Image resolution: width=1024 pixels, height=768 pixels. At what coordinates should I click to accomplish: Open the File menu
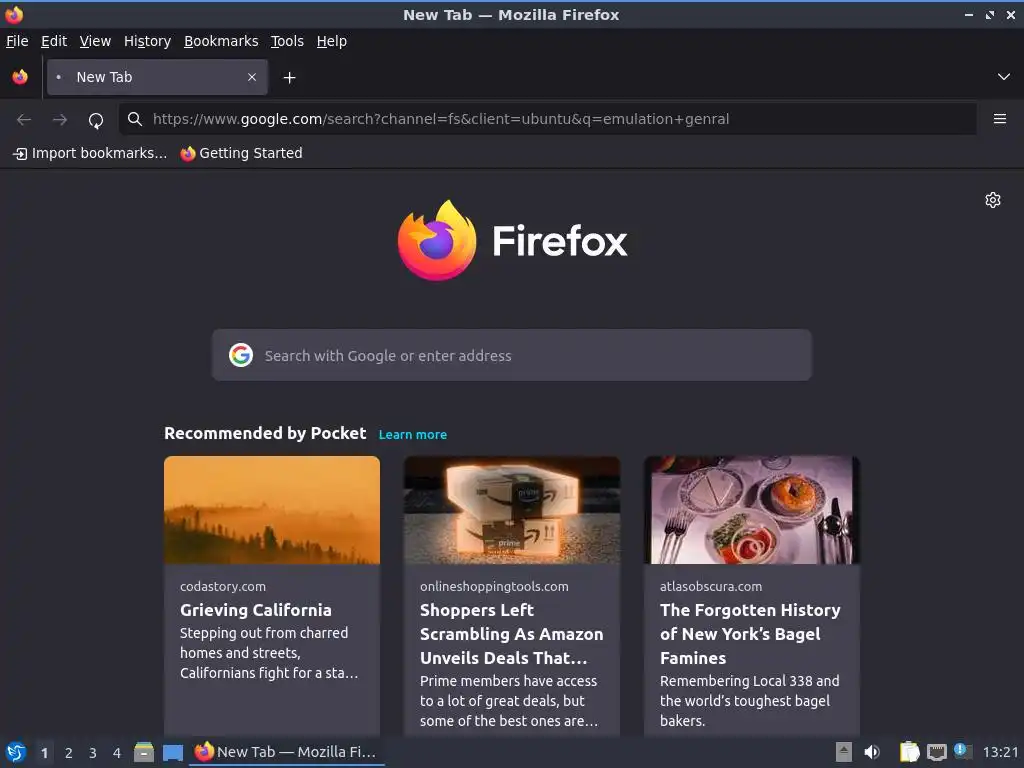(17, 41)
